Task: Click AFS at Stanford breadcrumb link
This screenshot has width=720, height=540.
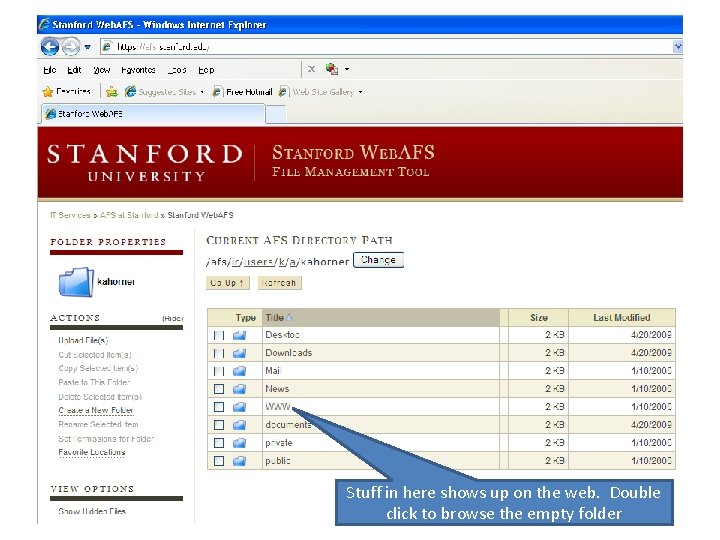Action: coord(129,215)
